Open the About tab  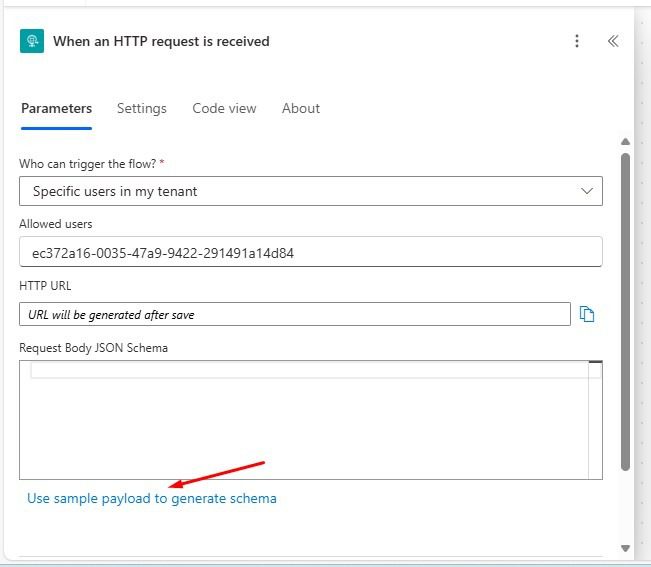tap(300, 108)
